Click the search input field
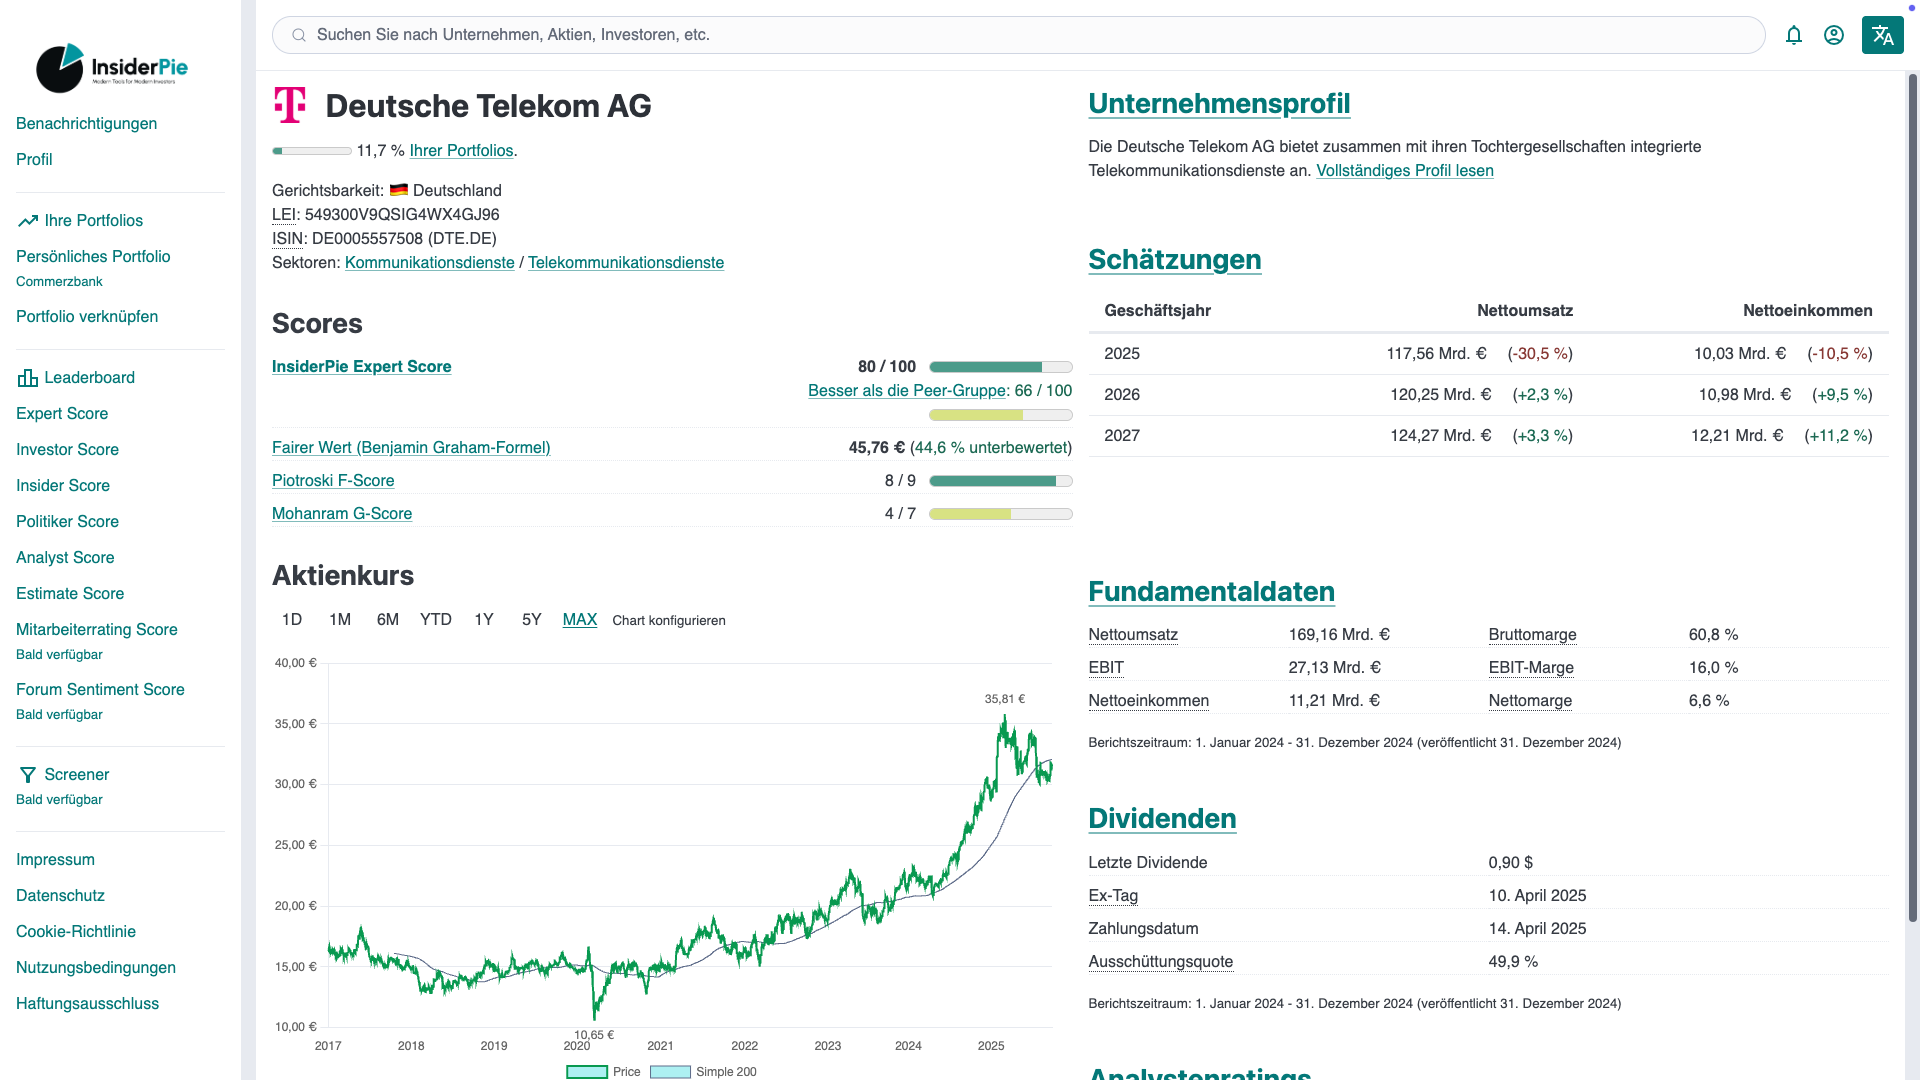The width and height of the screenshot is (1920, 1080). point(1020,35)
